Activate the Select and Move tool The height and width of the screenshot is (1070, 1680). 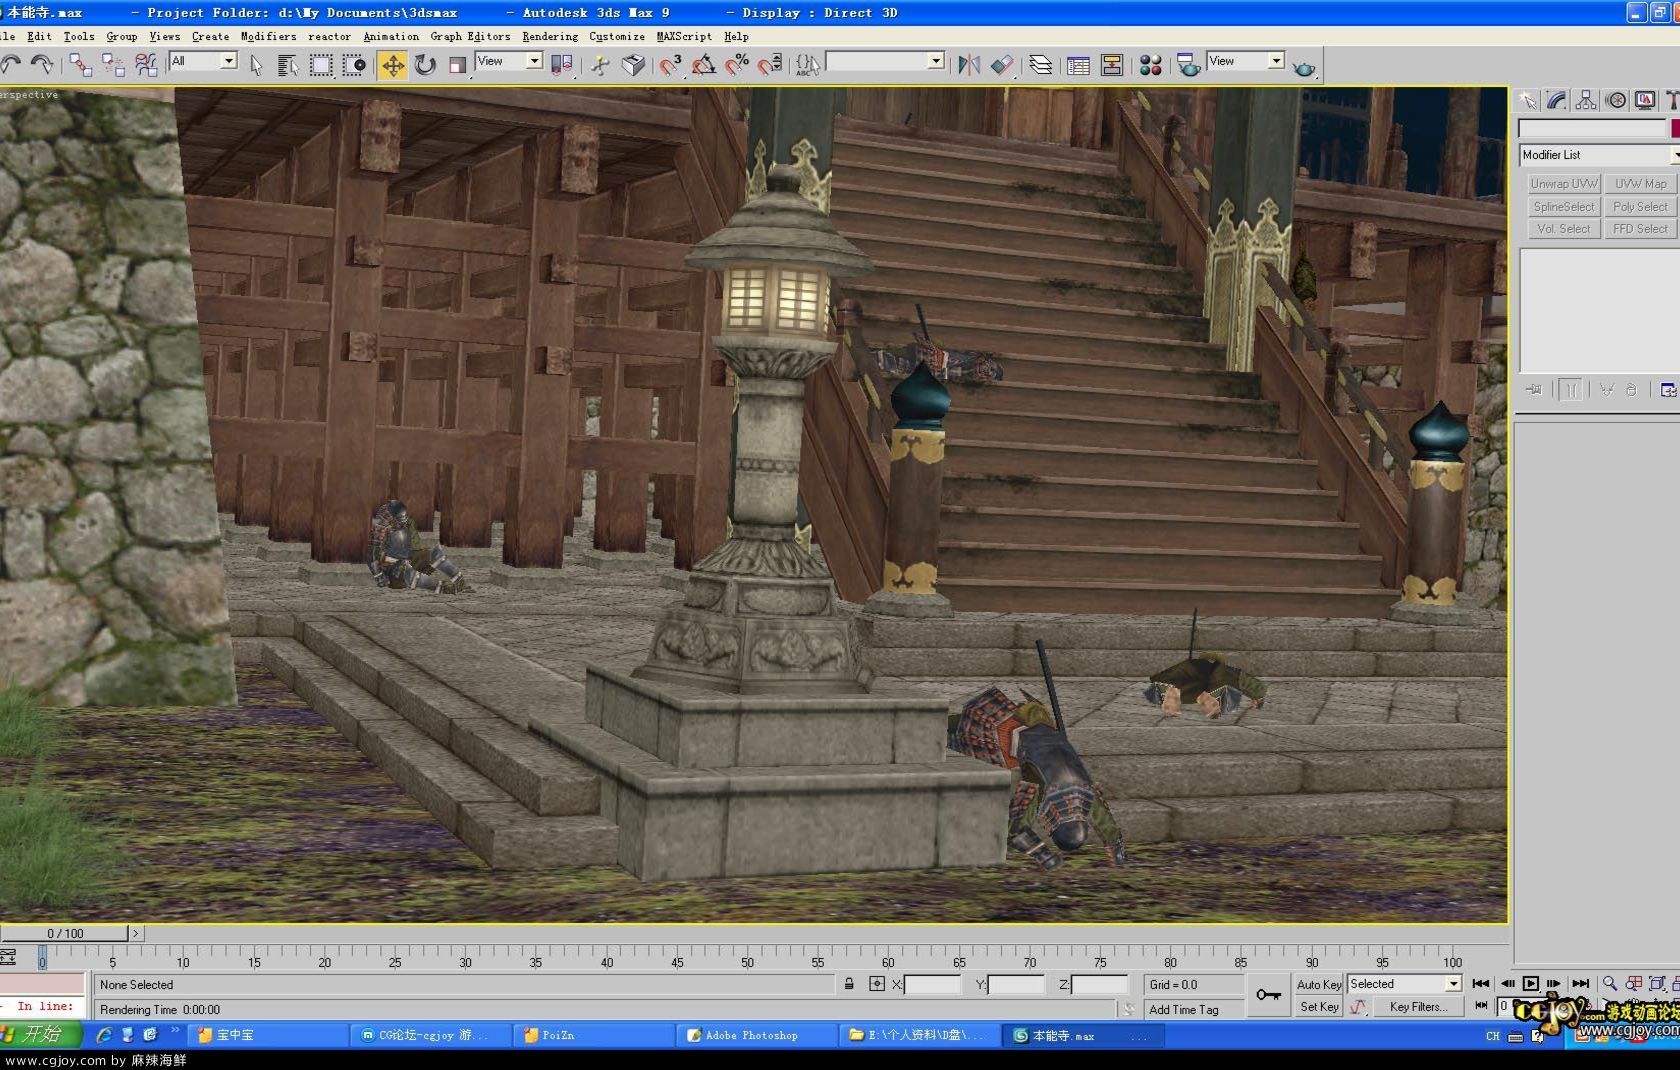[393, 65]
